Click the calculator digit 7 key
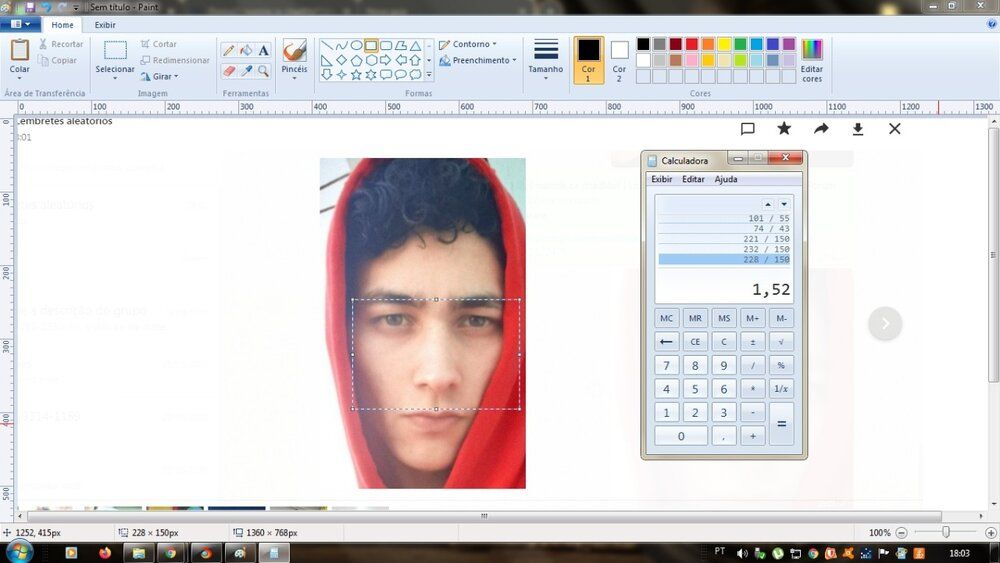 [x=666, y=365]
